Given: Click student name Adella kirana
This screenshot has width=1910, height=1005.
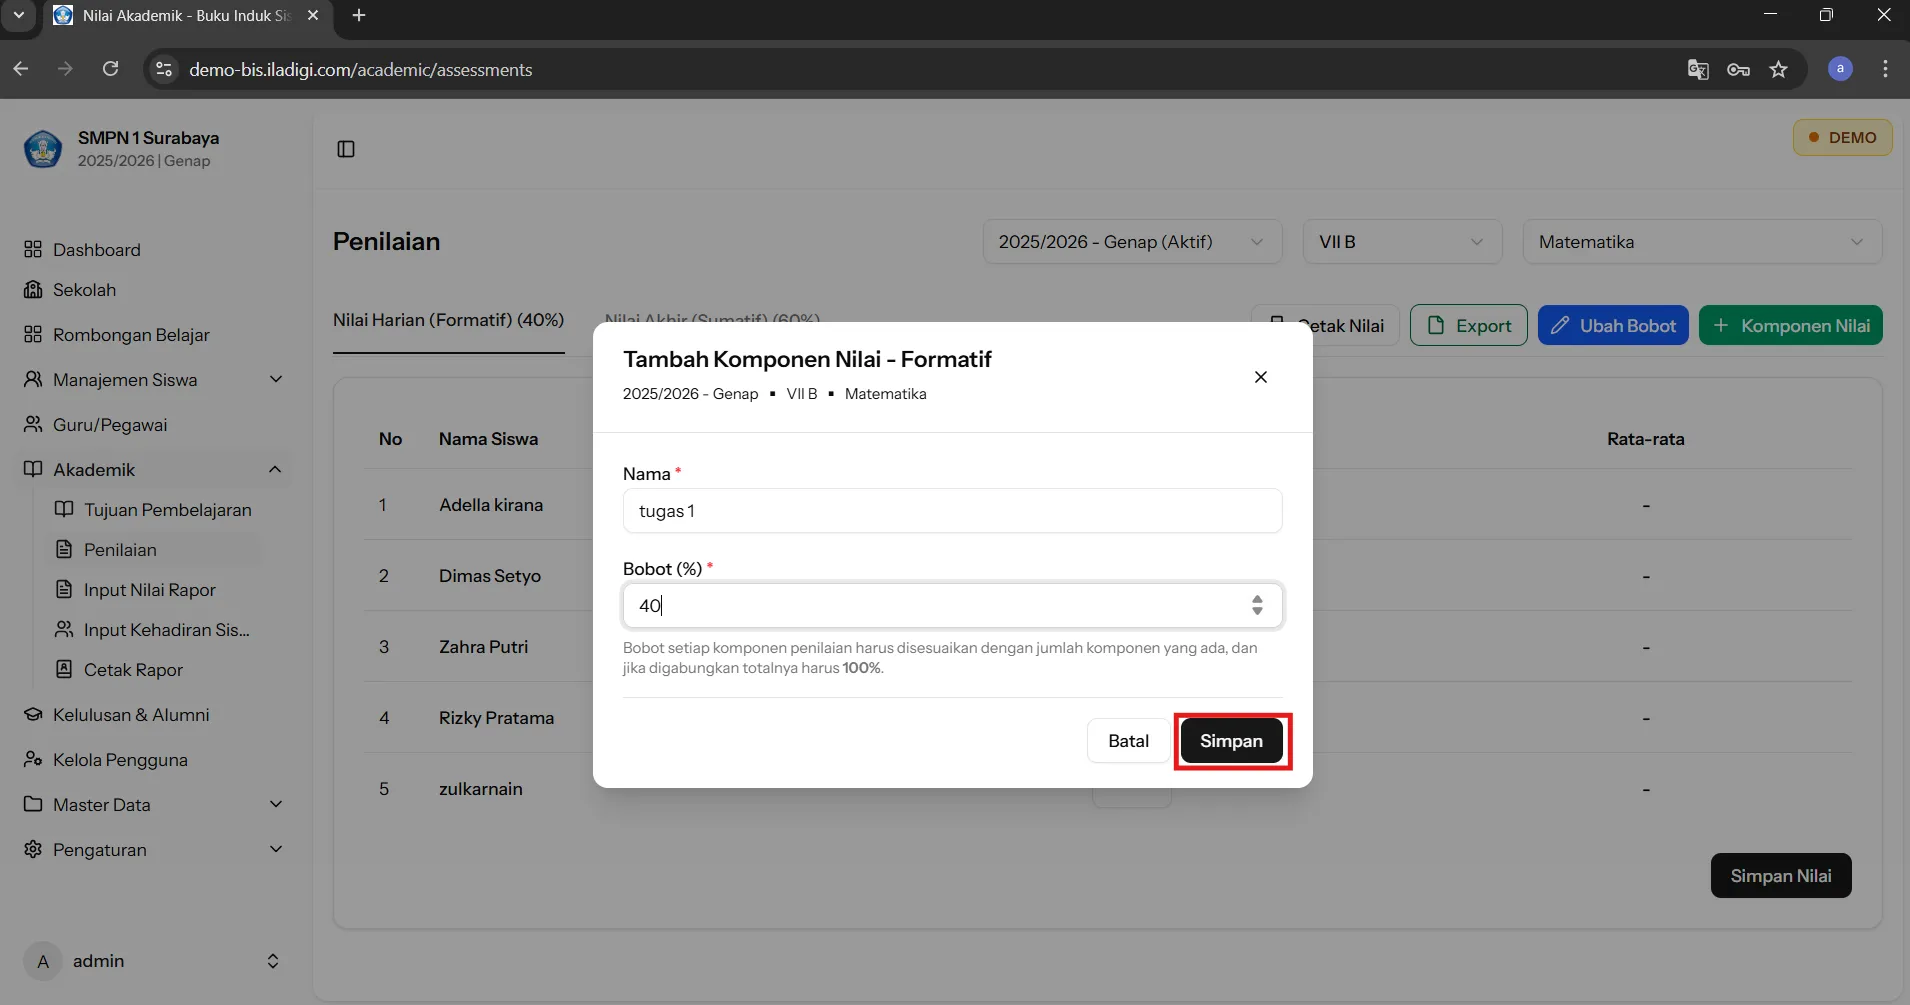Looking at the screenshot, I should (x=491, y=505).
